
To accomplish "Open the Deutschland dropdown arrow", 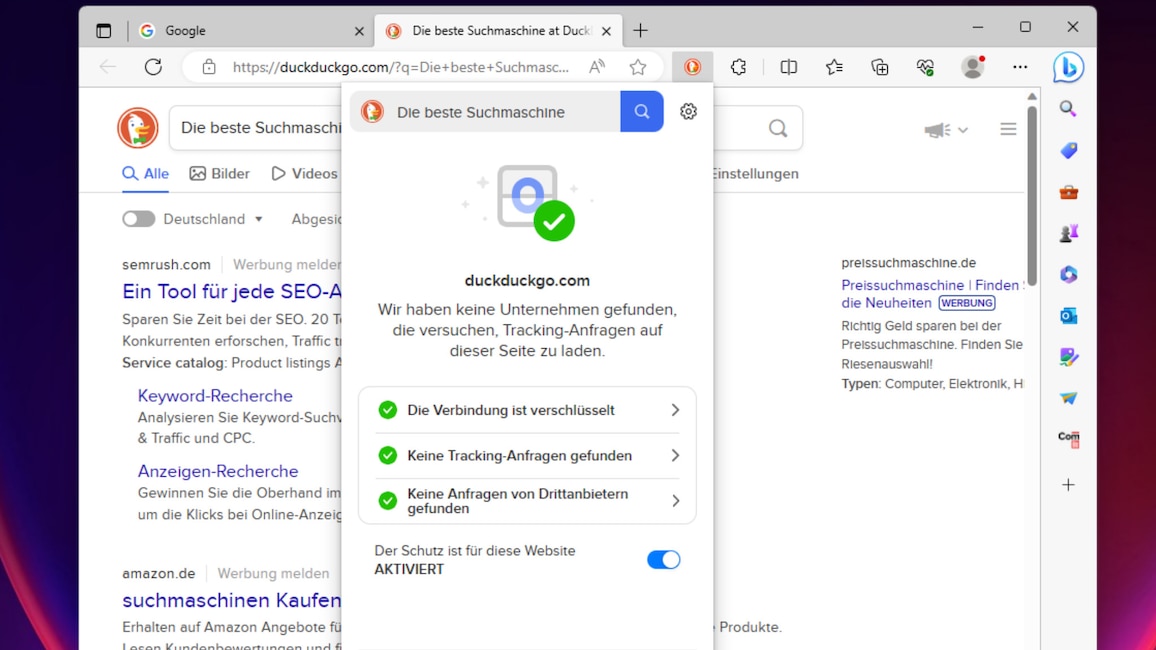I will click(x=259, y=219).
